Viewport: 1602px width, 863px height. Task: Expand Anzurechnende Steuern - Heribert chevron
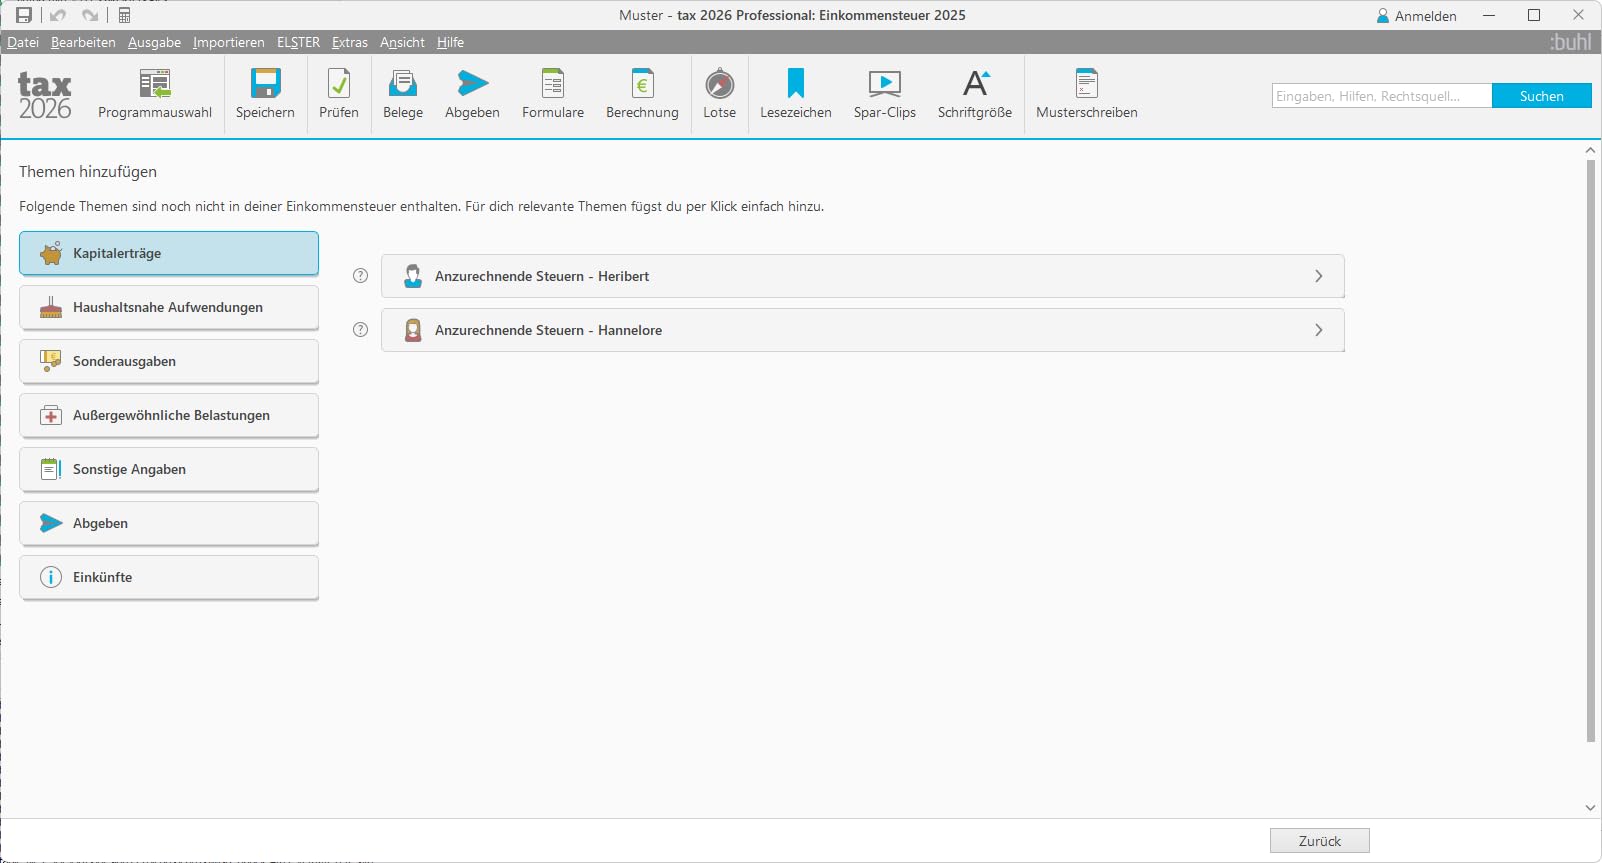pyautogui.click(x=1319, y=276)
